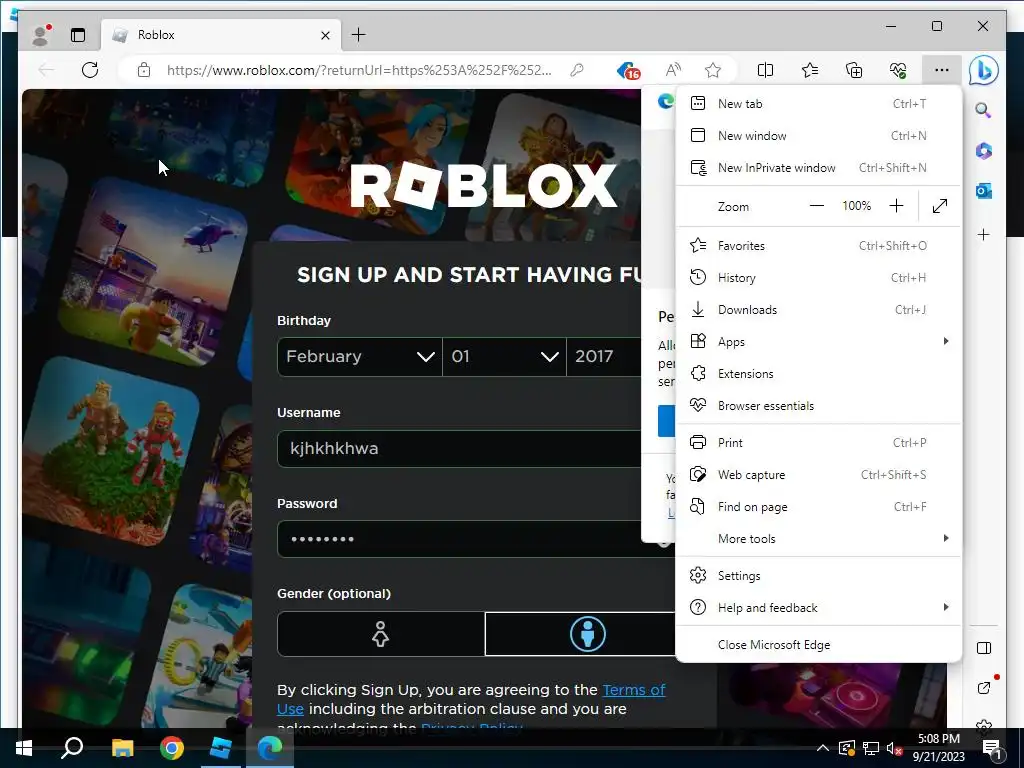View site information lock icon
Screen dimensions: 1024x768
pyautogui.click(x=144, y=70)
